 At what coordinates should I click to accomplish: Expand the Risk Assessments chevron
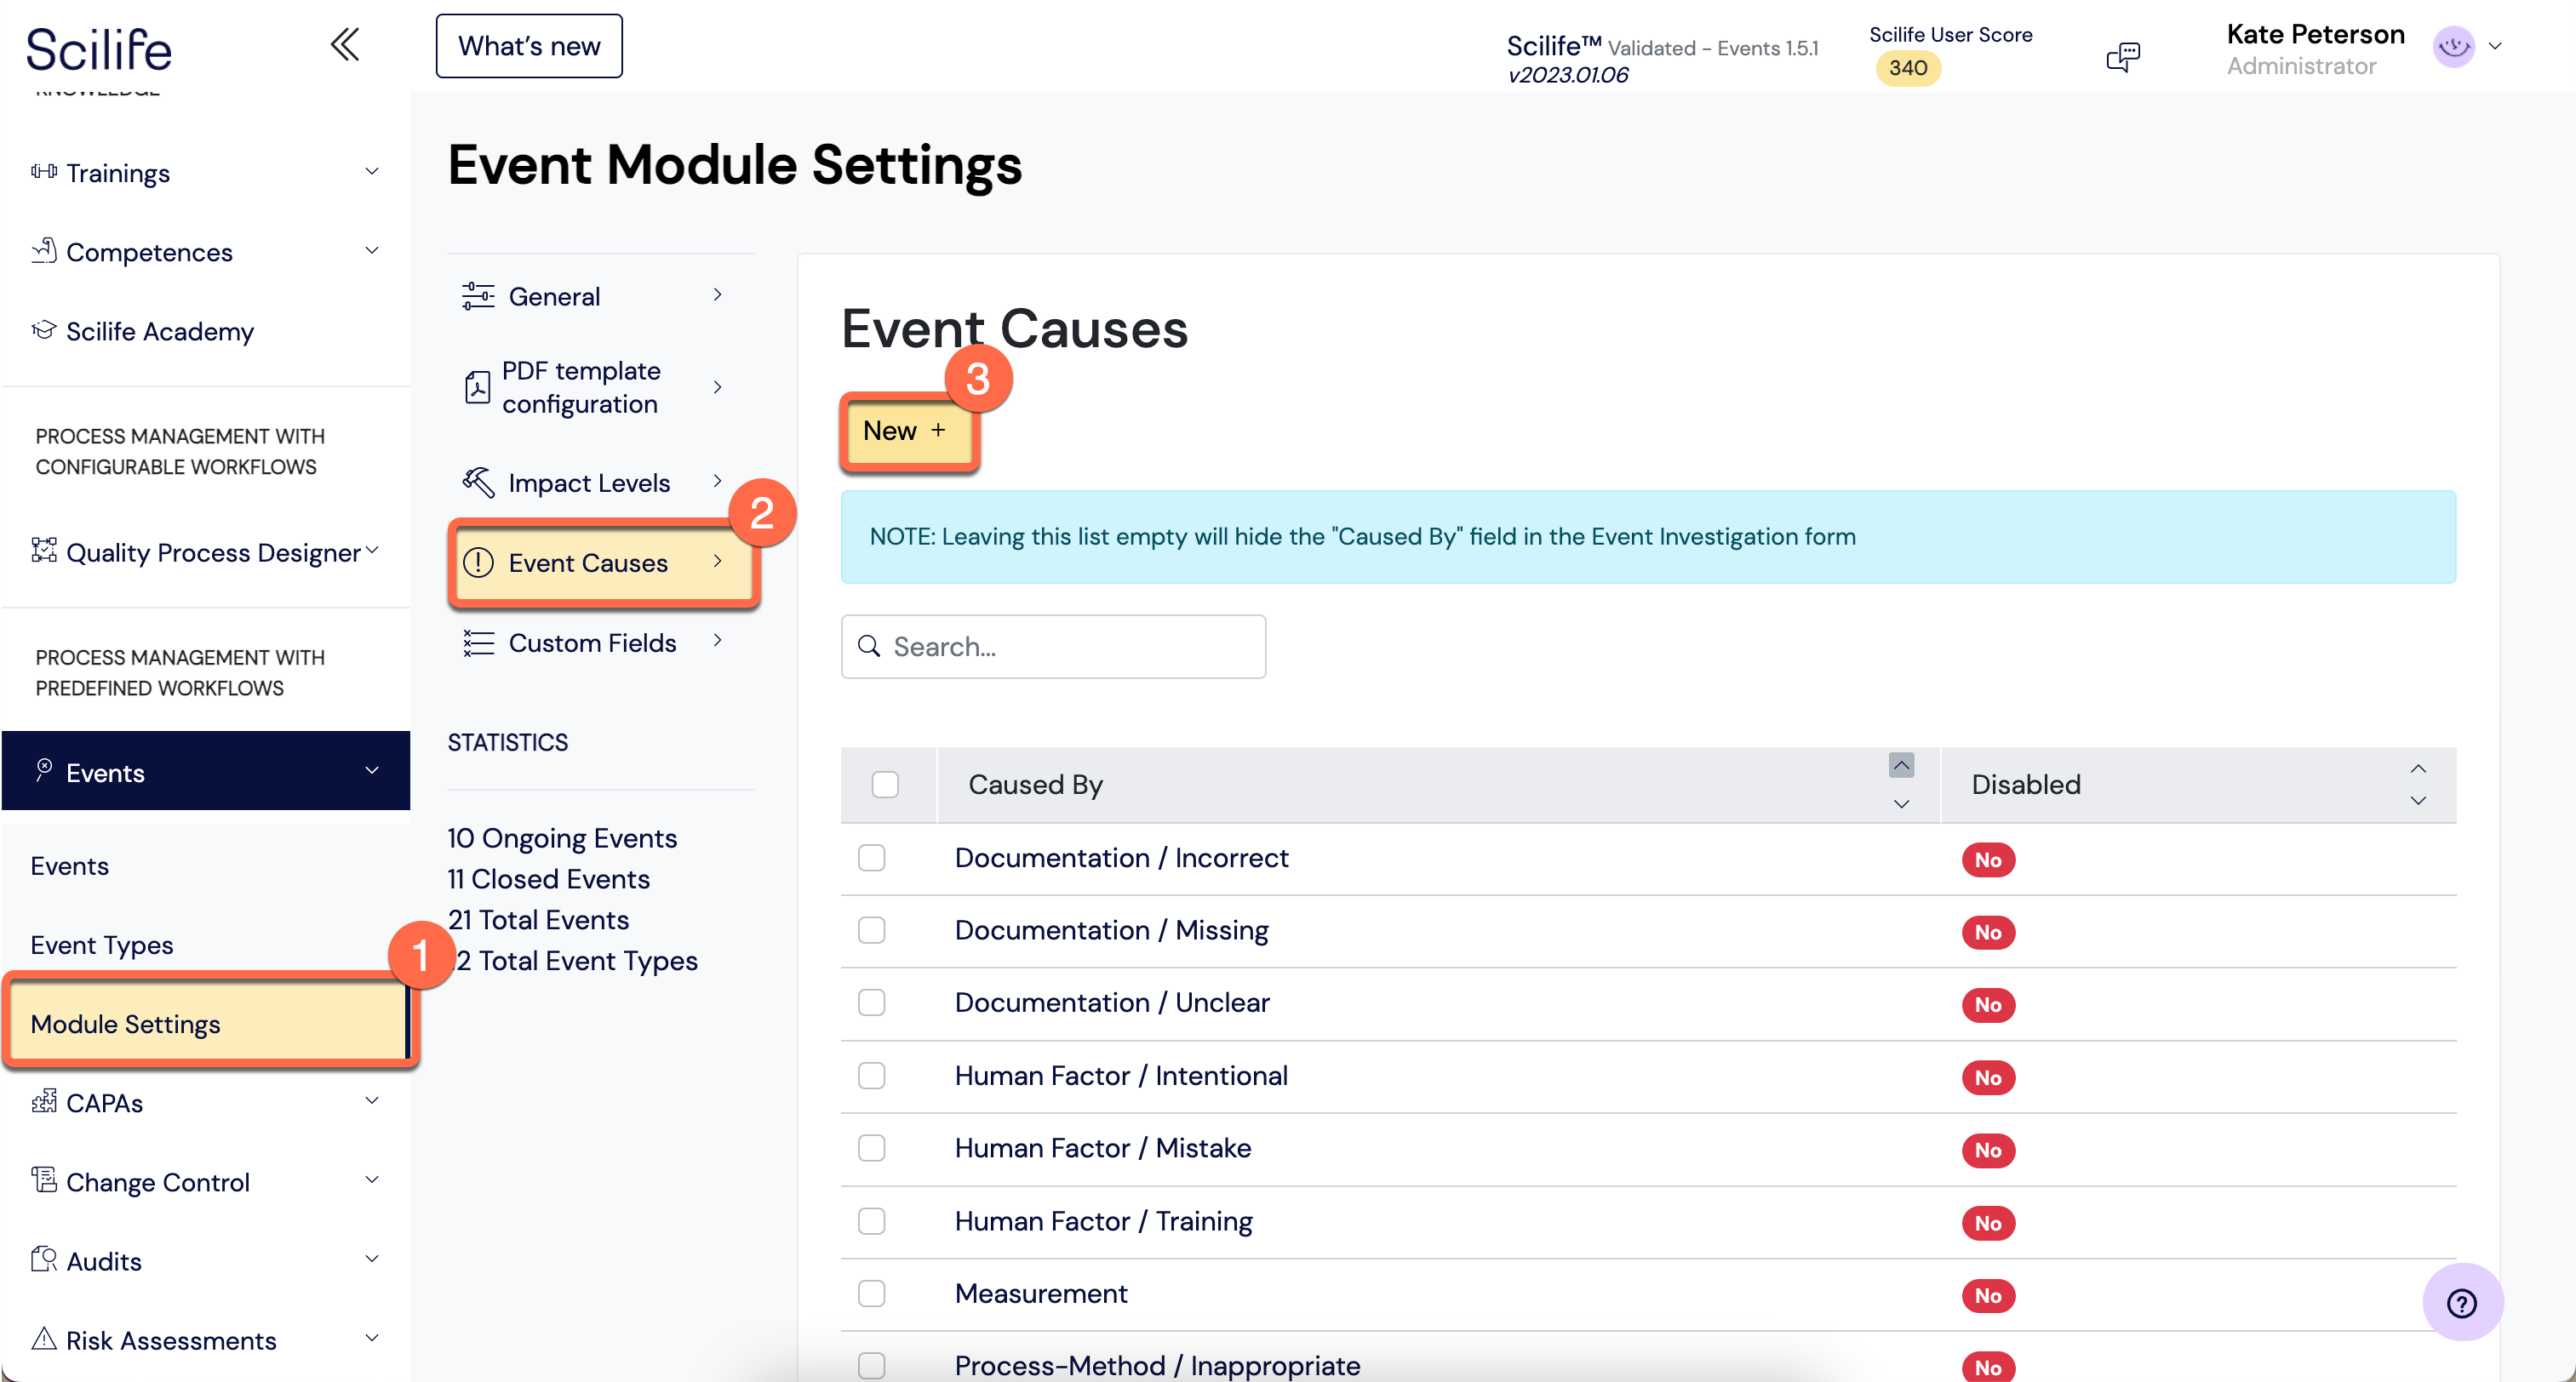click(x=372, y=1337)
